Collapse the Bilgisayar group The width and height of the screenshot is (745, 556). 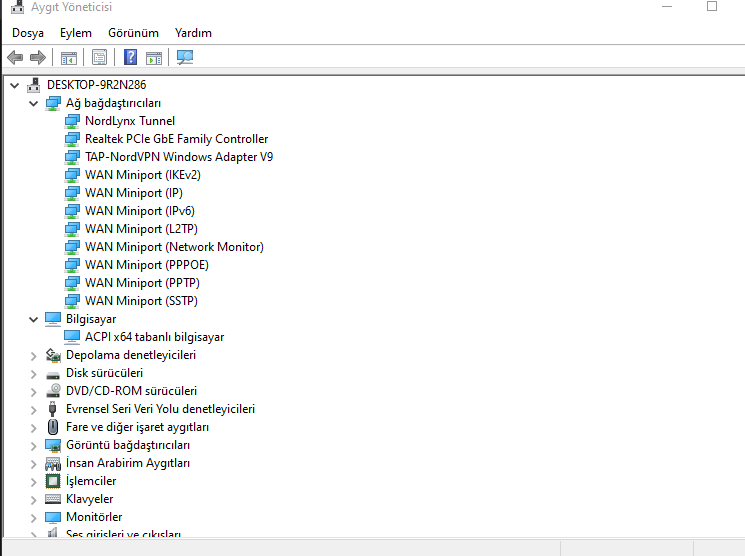(x=34, y=319)
